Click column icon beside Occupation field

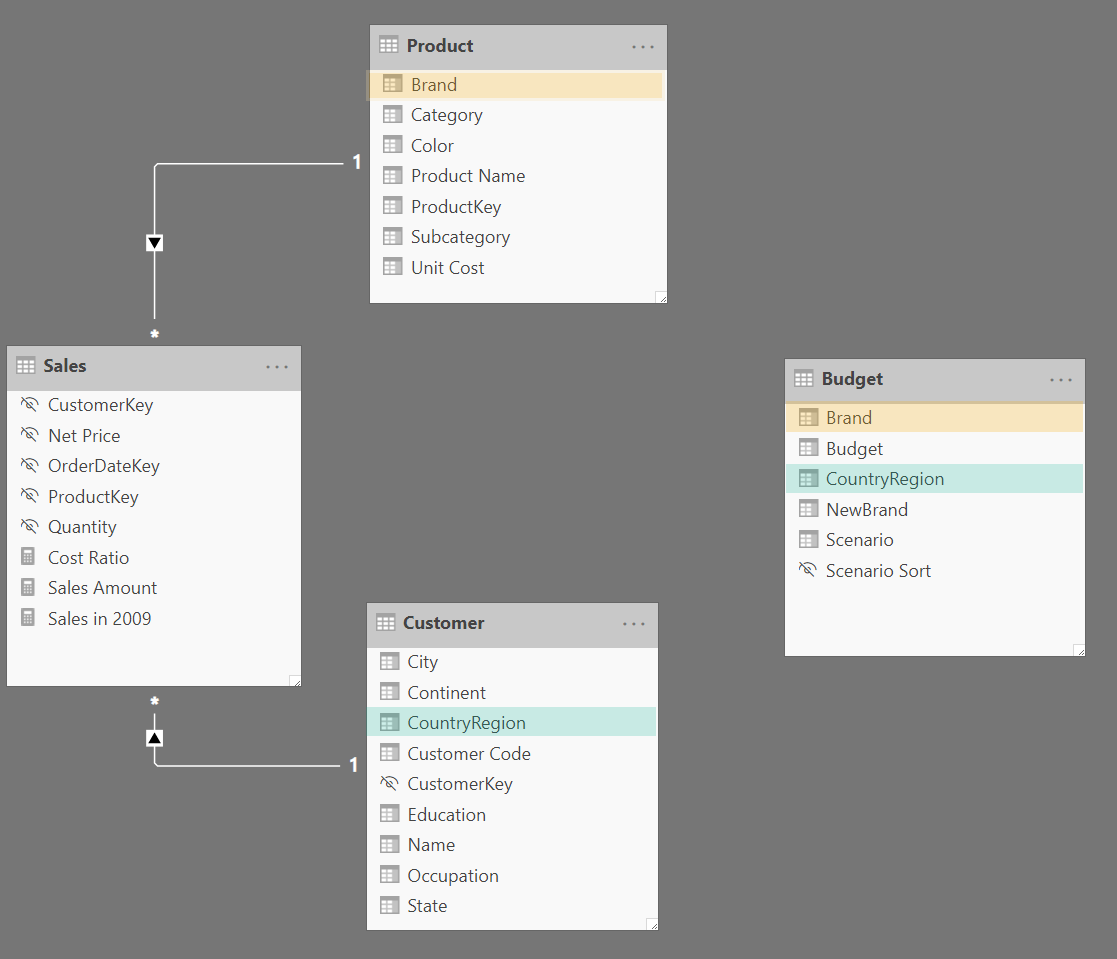[x=389, y=876]
